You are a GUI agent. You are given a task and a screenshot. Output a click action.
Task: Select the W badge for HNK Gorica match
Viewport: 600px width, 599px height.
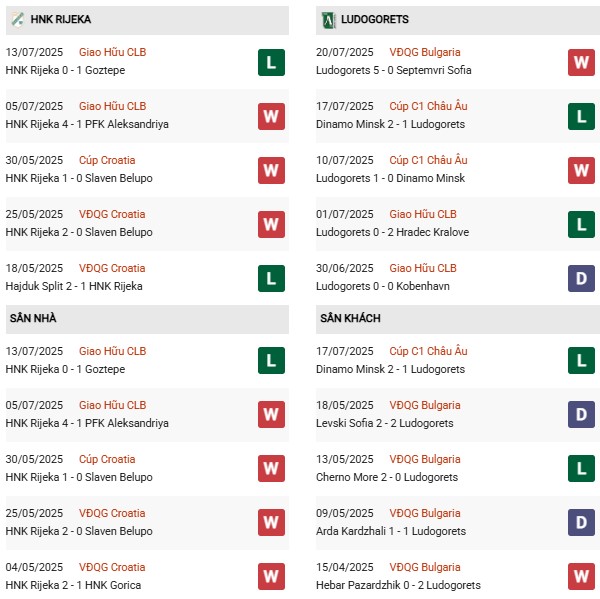(x=271, y=577)
